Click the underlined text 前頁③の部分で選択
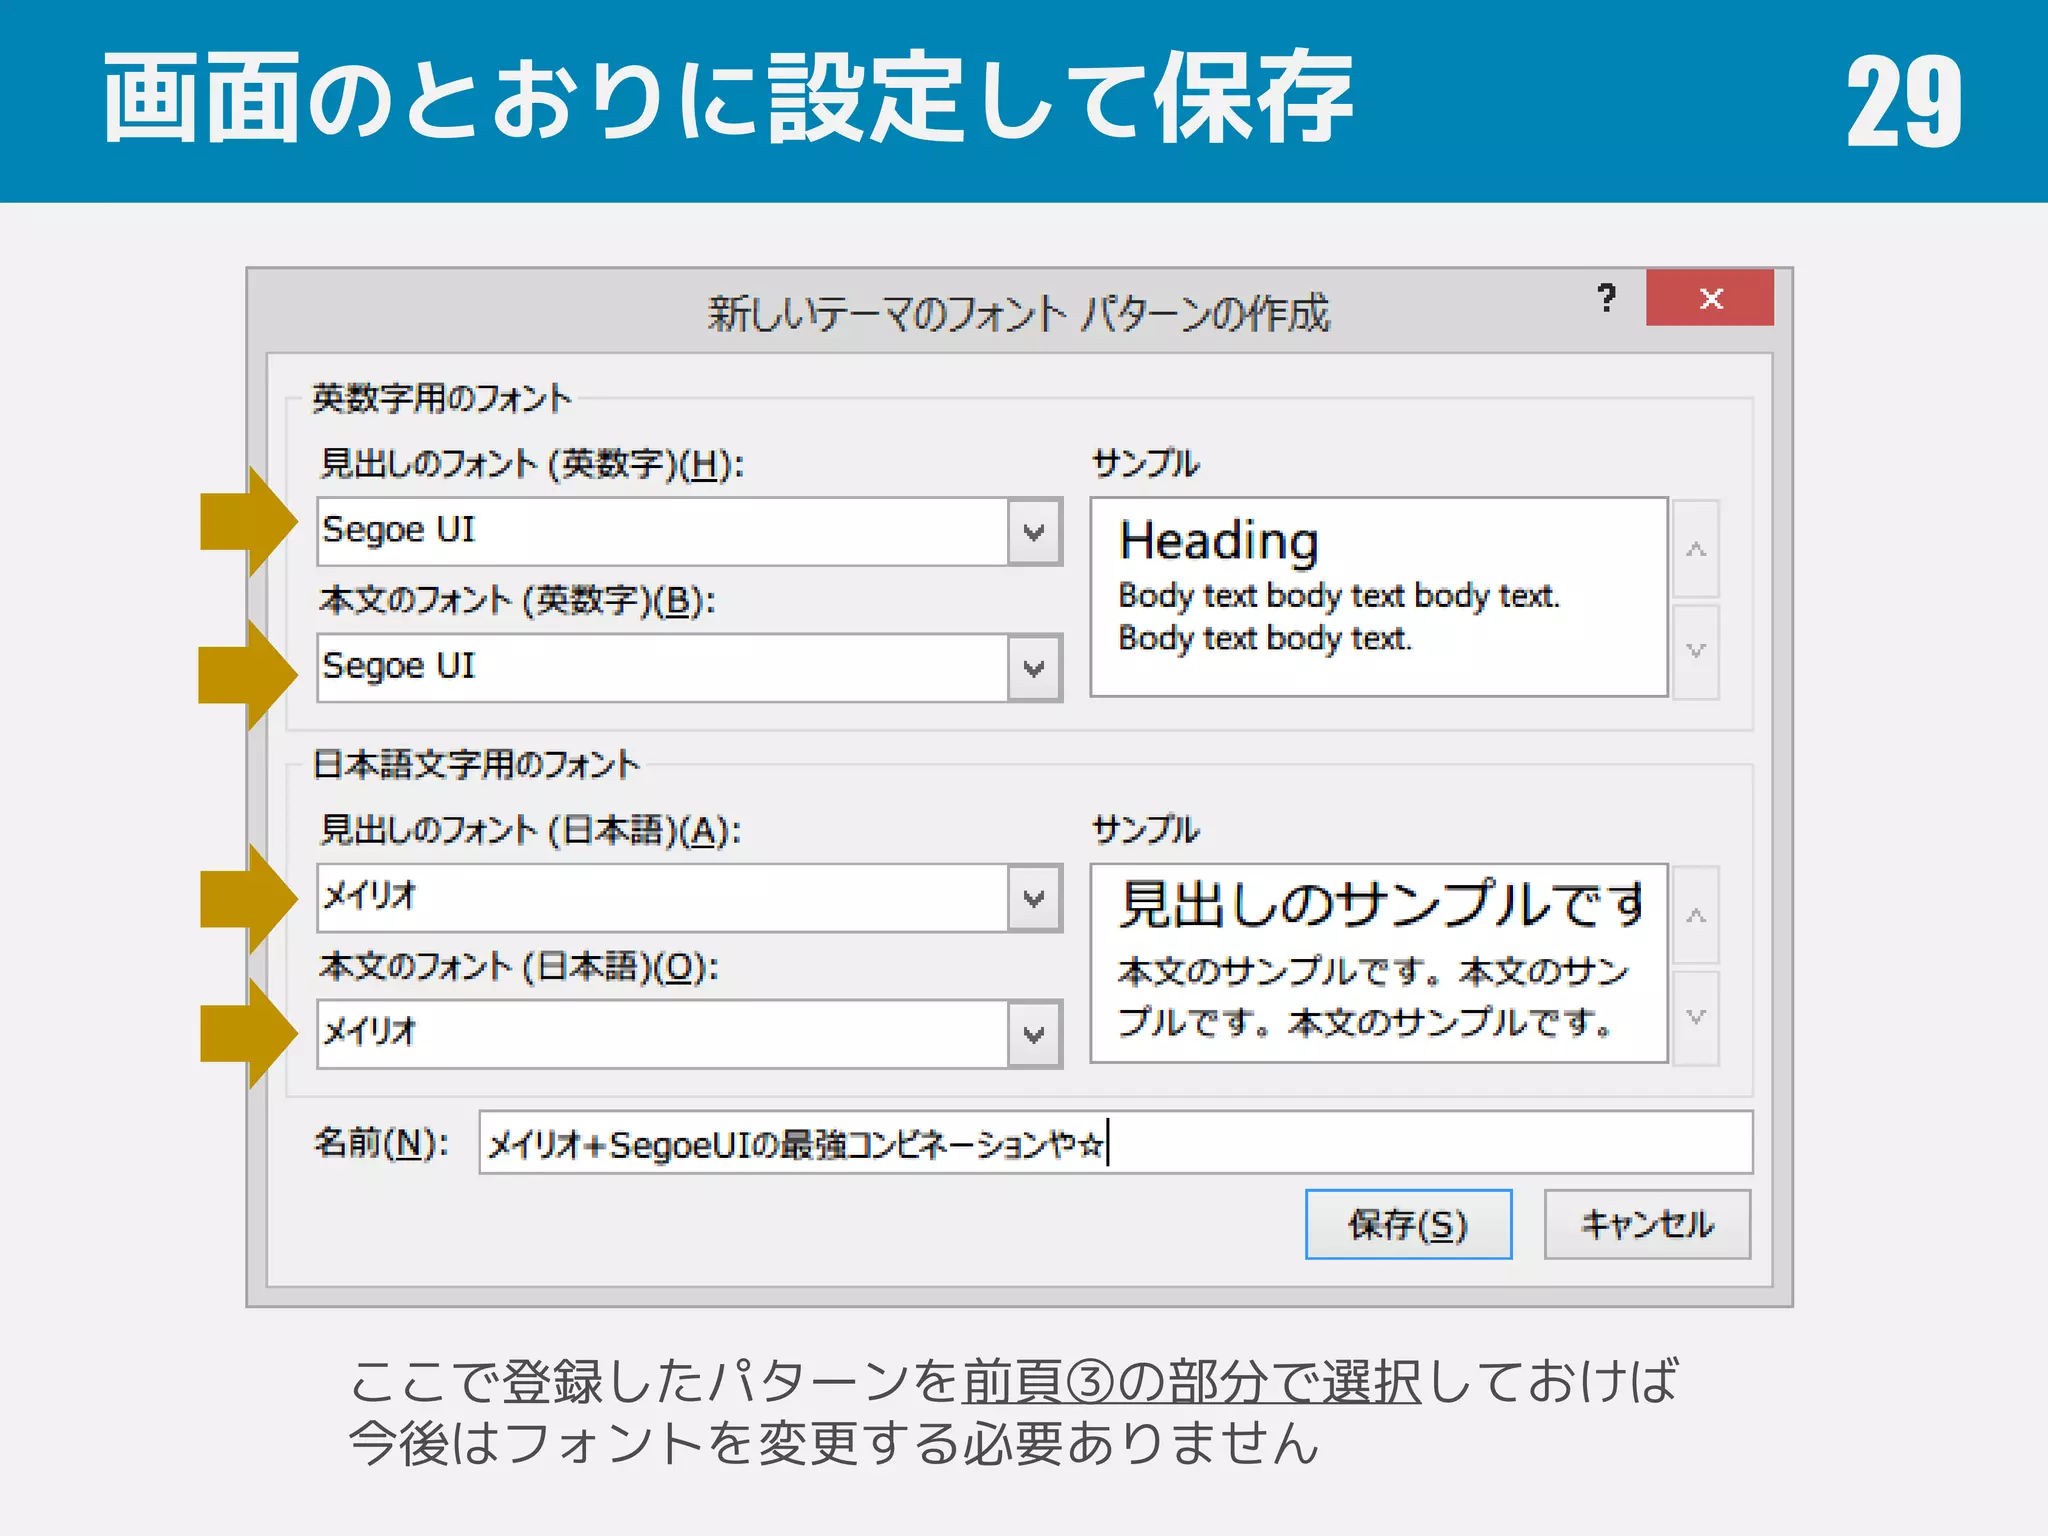This screenshot has width=2048, height=1536. pos(1191,1382)
